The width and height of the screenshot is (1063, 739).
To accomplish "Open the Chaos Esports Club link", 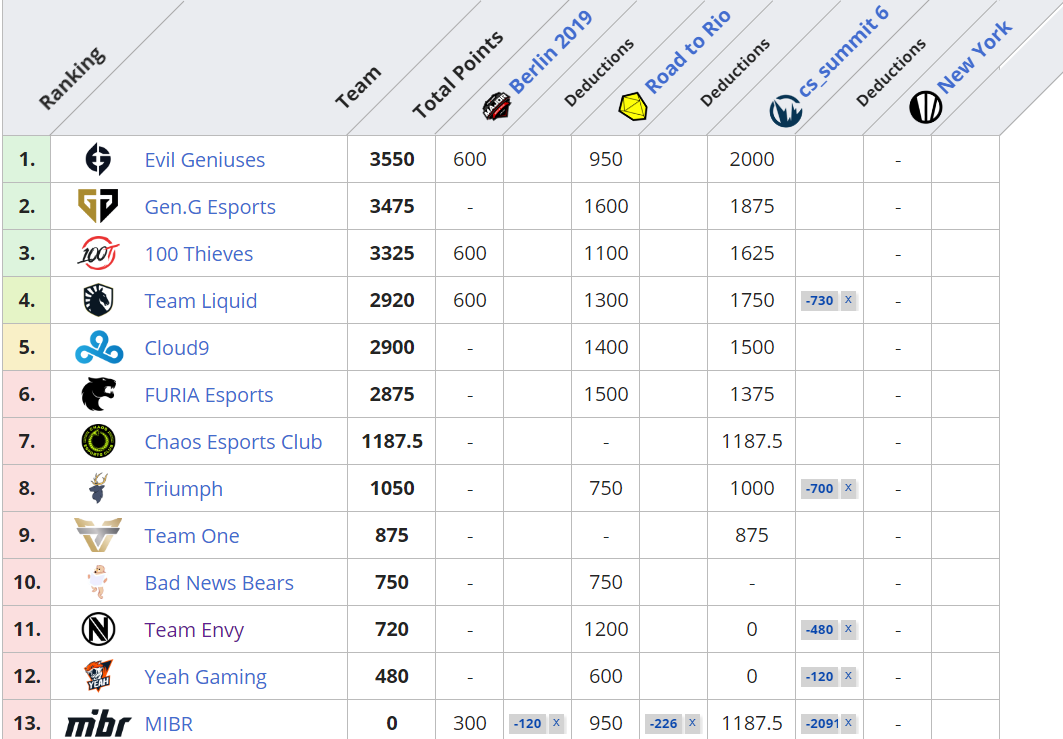I will click(x=233, y=442).
